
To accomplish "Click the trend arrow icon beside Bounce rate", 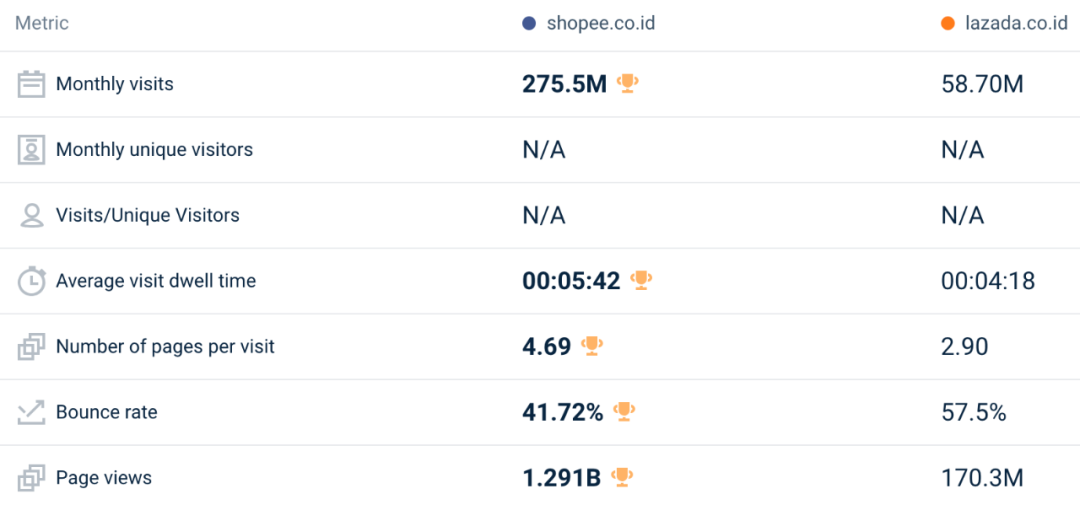I will (x=32, y=412).
